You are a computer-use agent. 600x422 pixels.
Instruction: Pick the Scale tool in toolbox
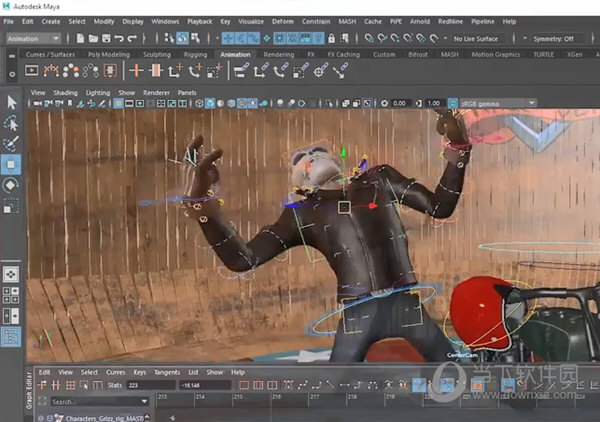(11, 206)
